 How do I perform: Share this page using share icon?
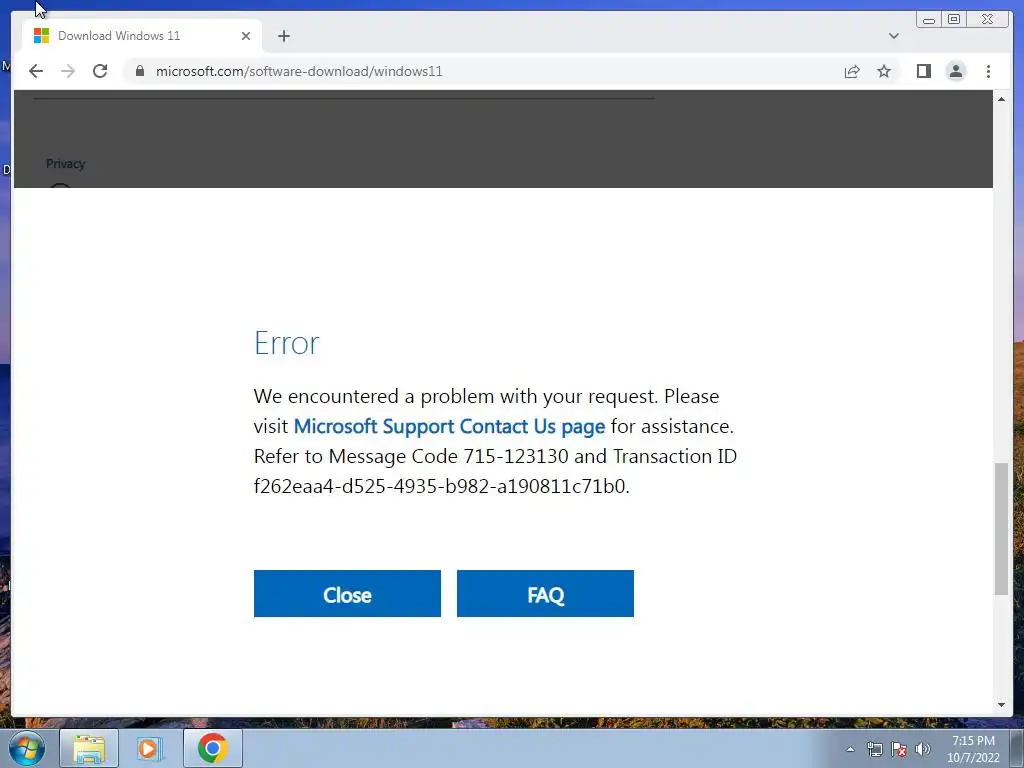pyautogui.click(x=852, y=71)
